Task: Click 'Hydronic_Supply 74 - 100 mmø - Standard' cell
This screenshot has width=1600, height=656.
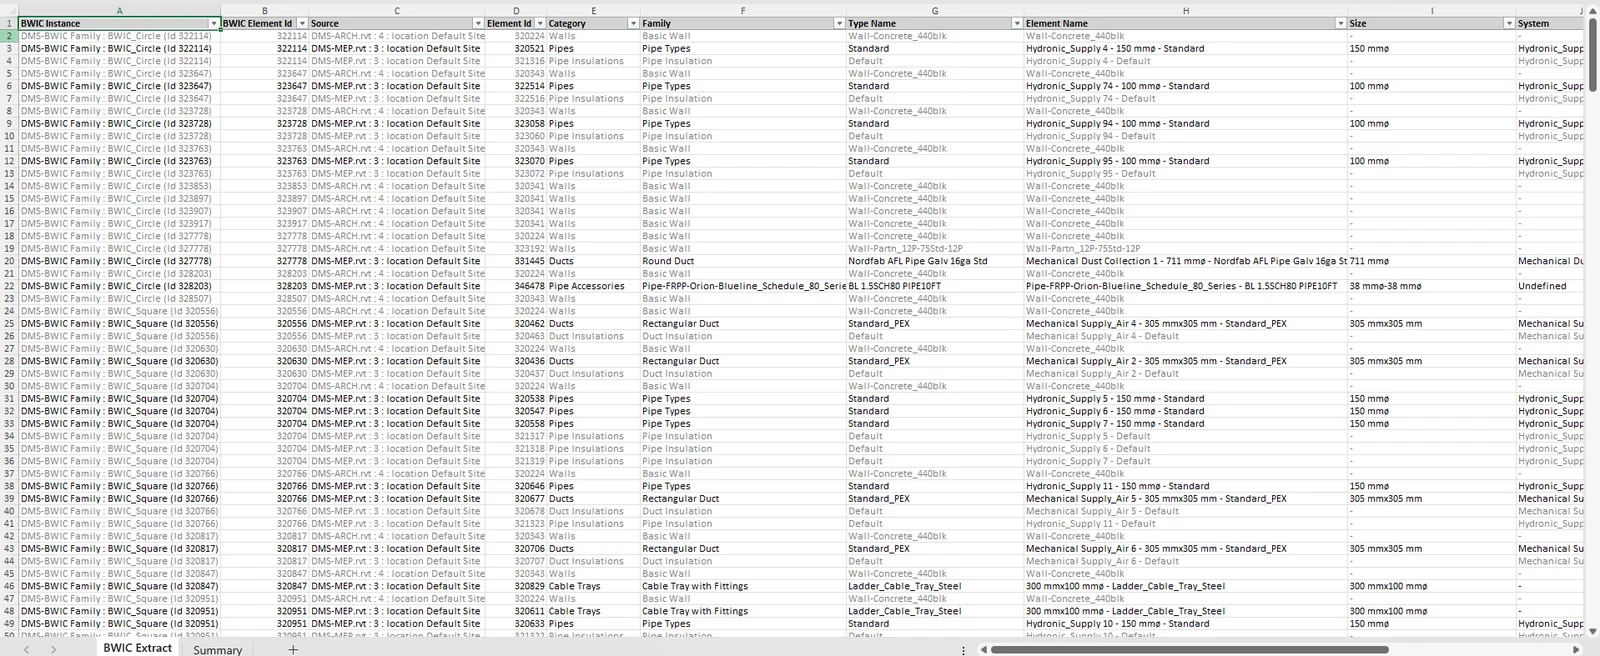Action: (x=1186, y=86)
